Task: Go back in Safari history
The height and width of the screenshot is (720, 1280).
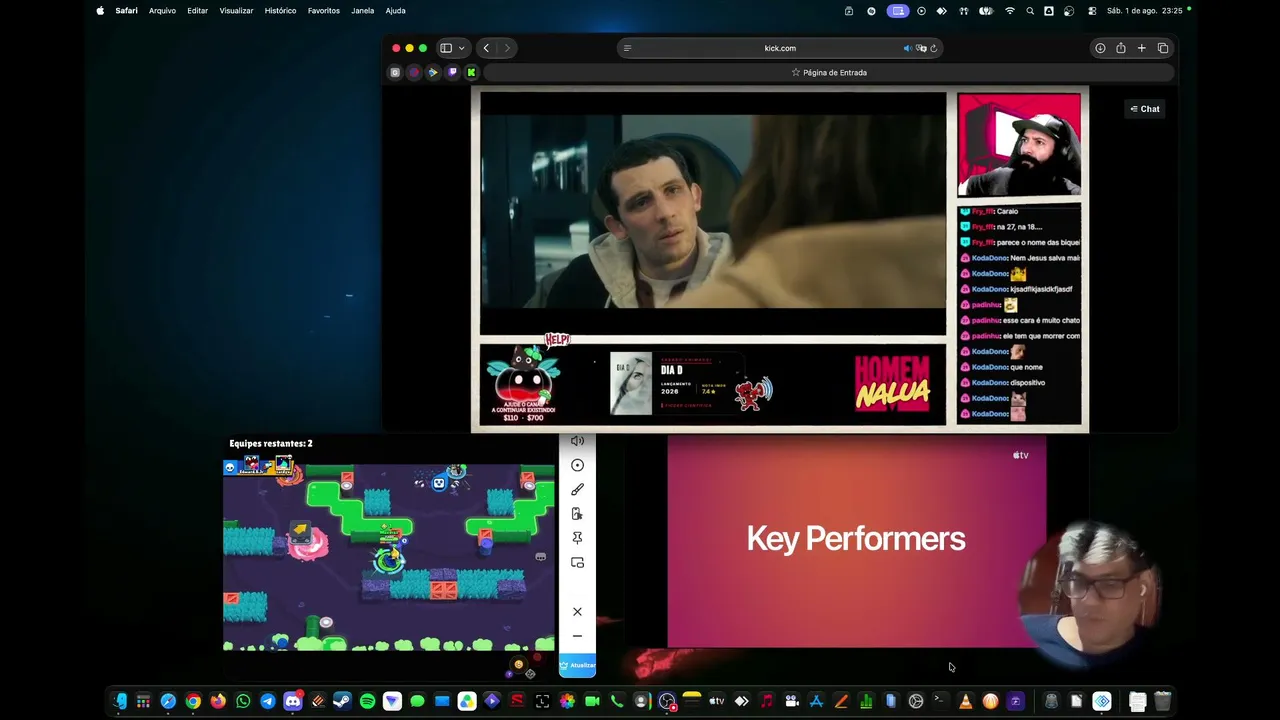Action: [x=486, y=48]
